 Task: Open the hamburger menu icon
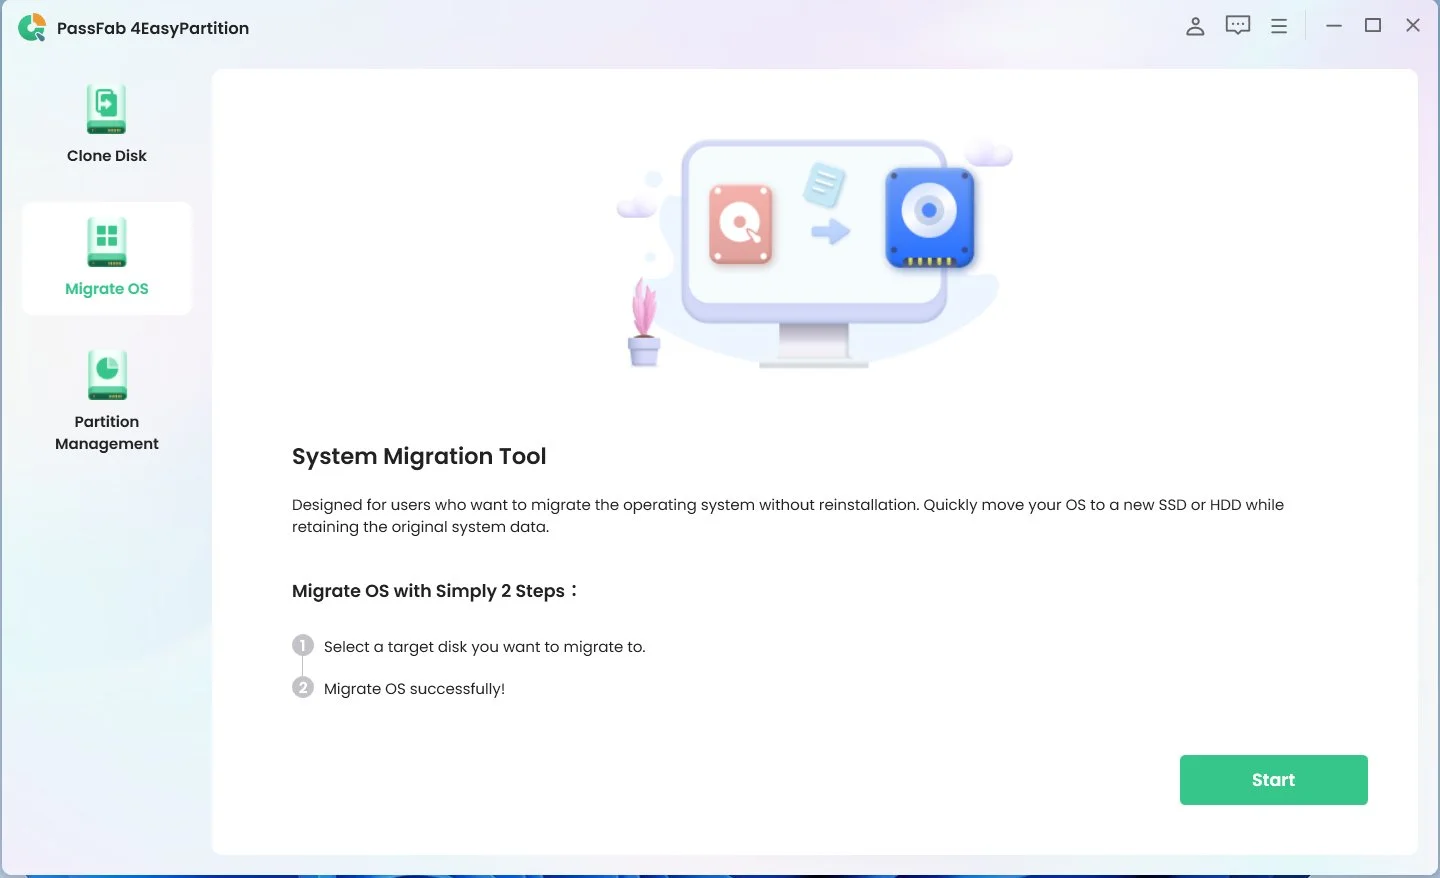point(1279,25)
